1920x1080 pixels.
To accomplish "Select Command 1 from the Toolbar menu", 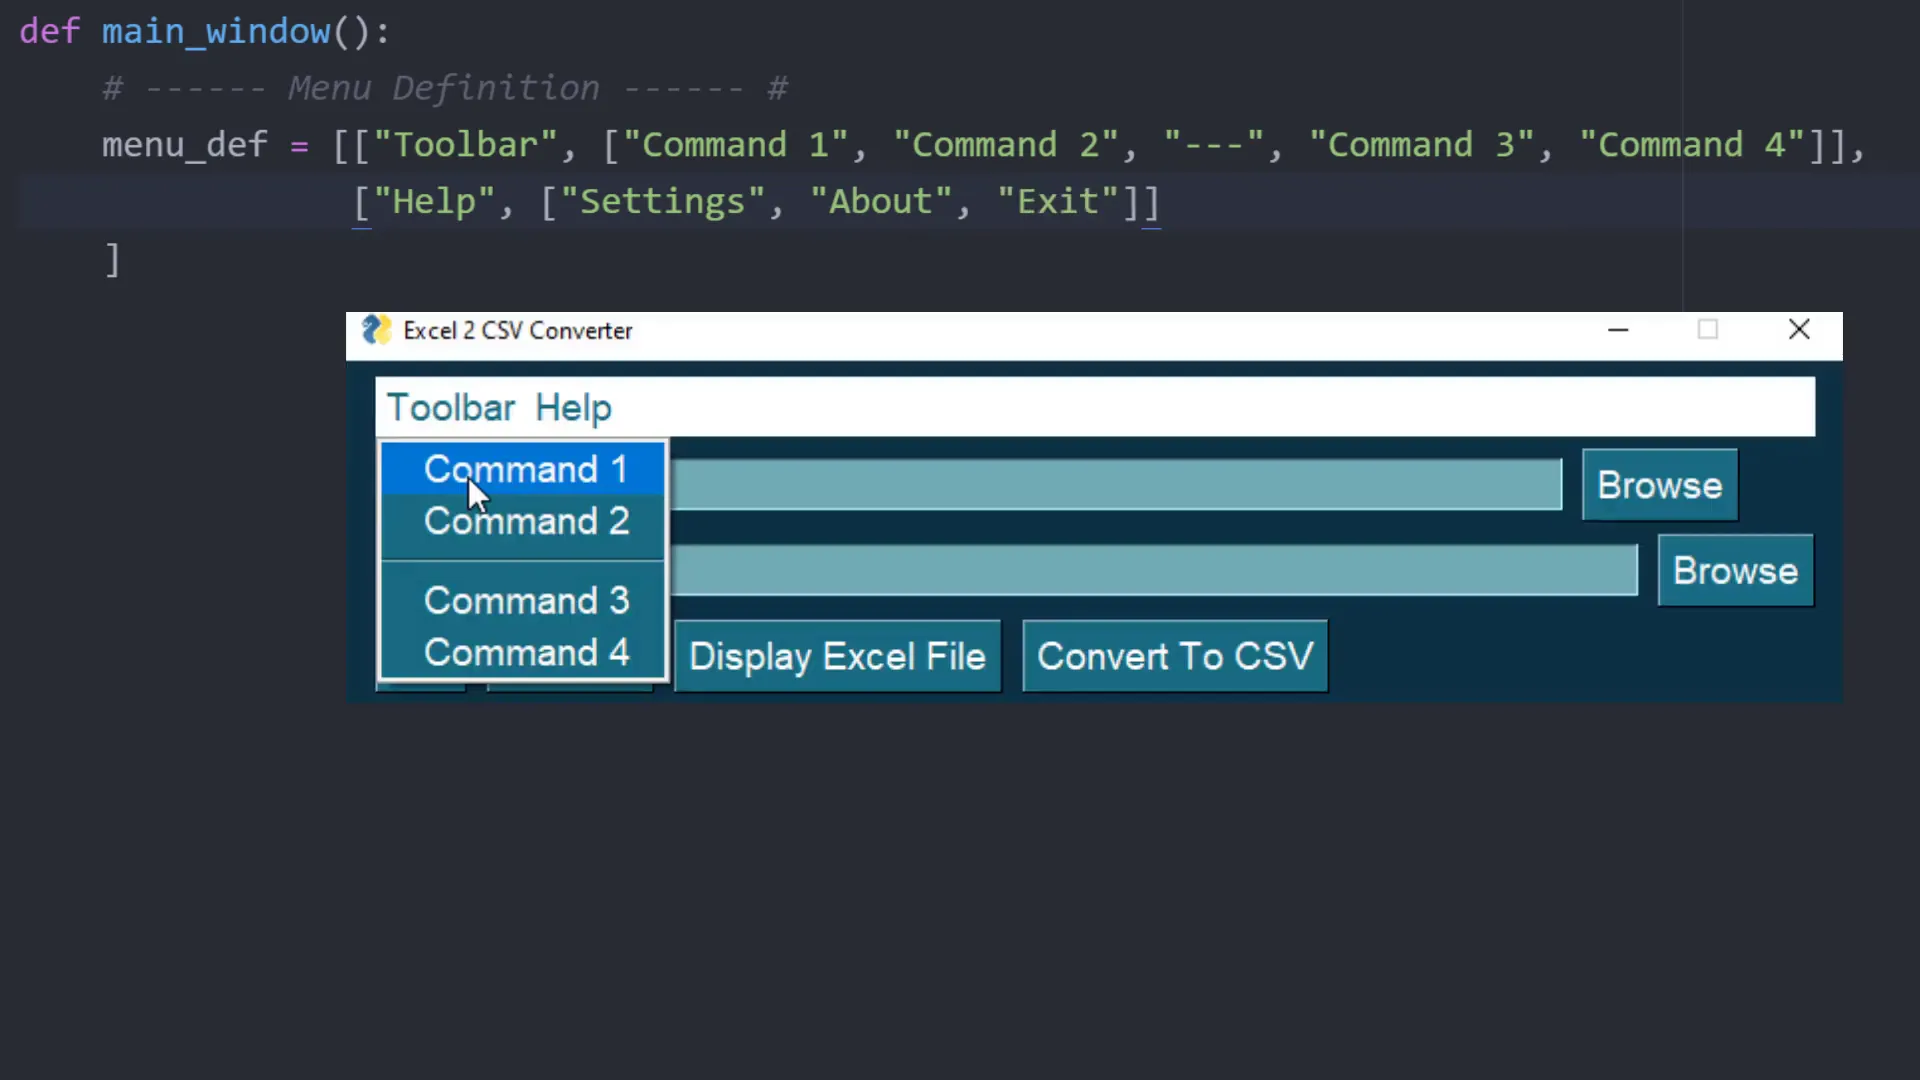I will (x=525, y=469).
